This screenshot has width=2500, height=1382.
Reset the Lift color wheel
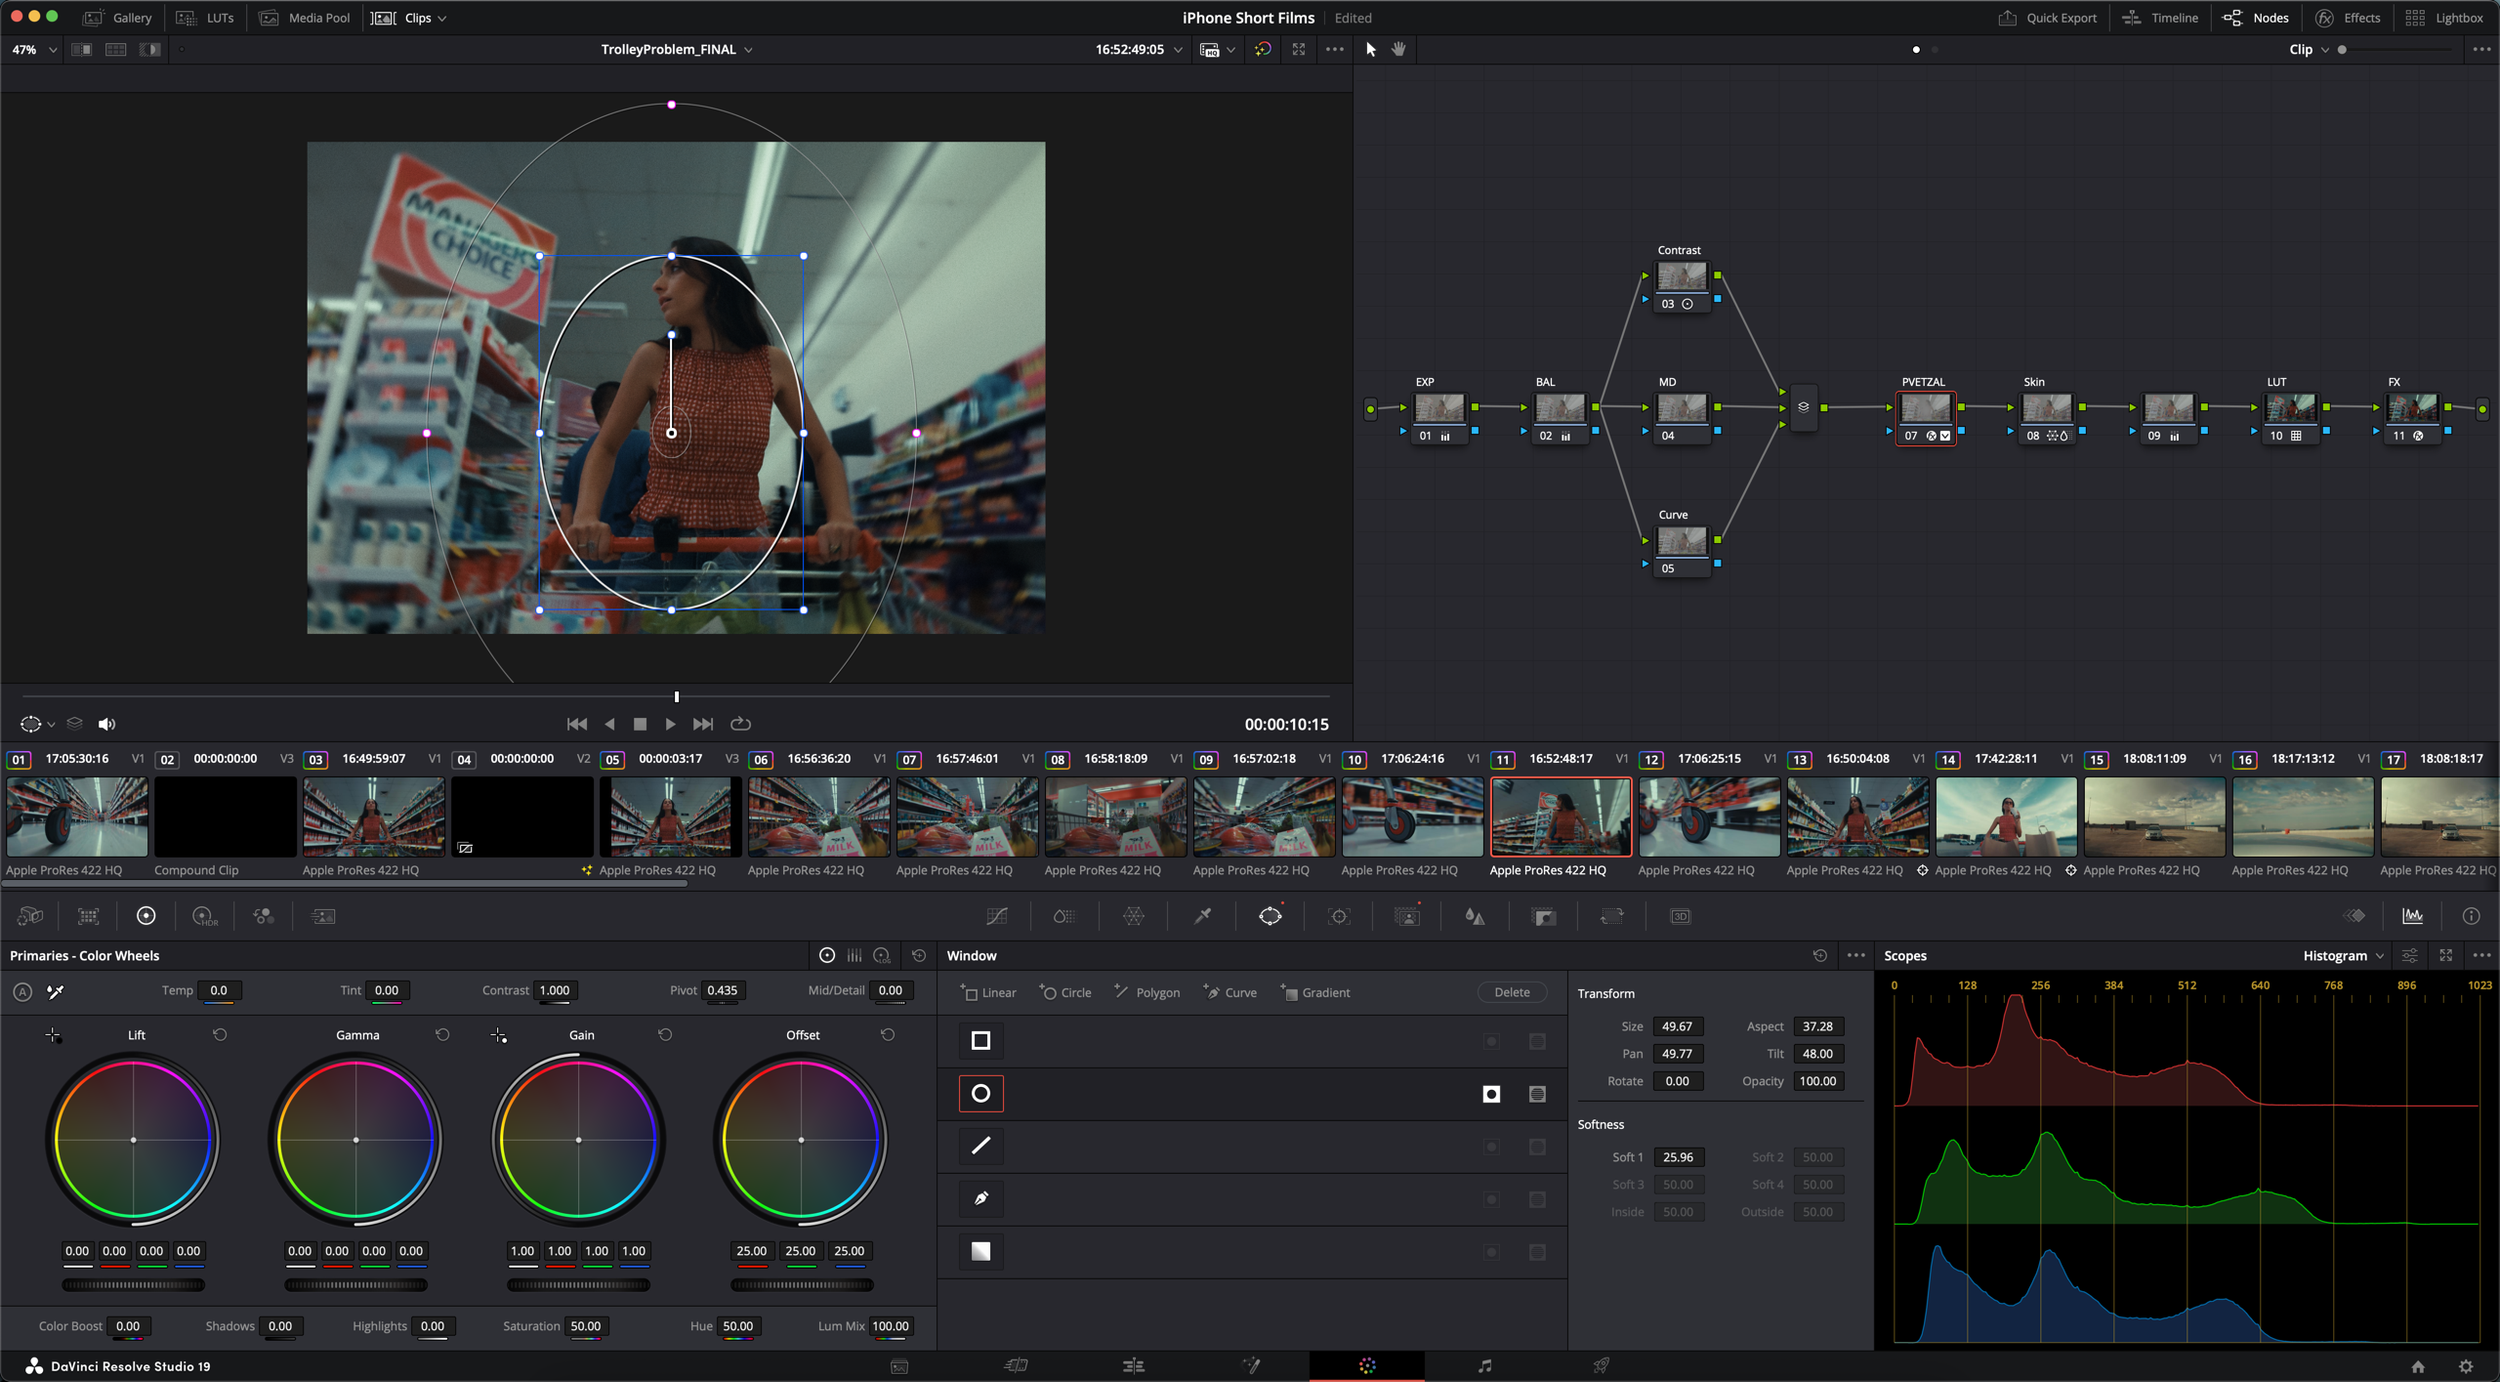220,1035
